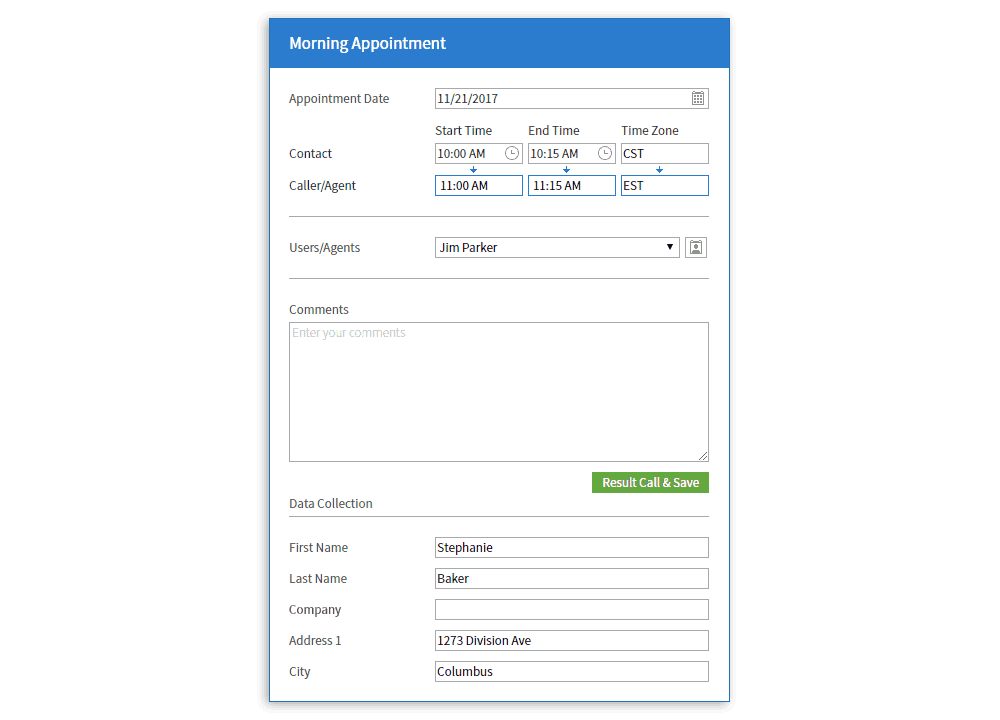
Task: Grab the Comments box resize handle
Action: tap(703, 456)
